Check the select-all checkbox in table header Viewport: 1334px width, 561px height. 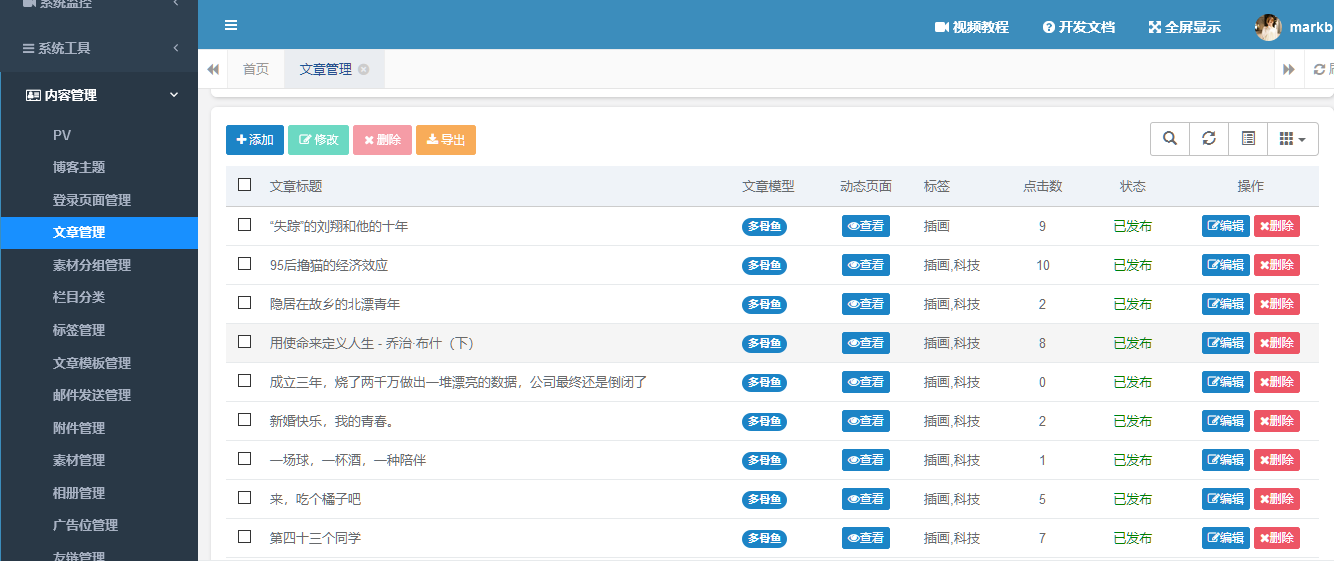pos(244,185)
